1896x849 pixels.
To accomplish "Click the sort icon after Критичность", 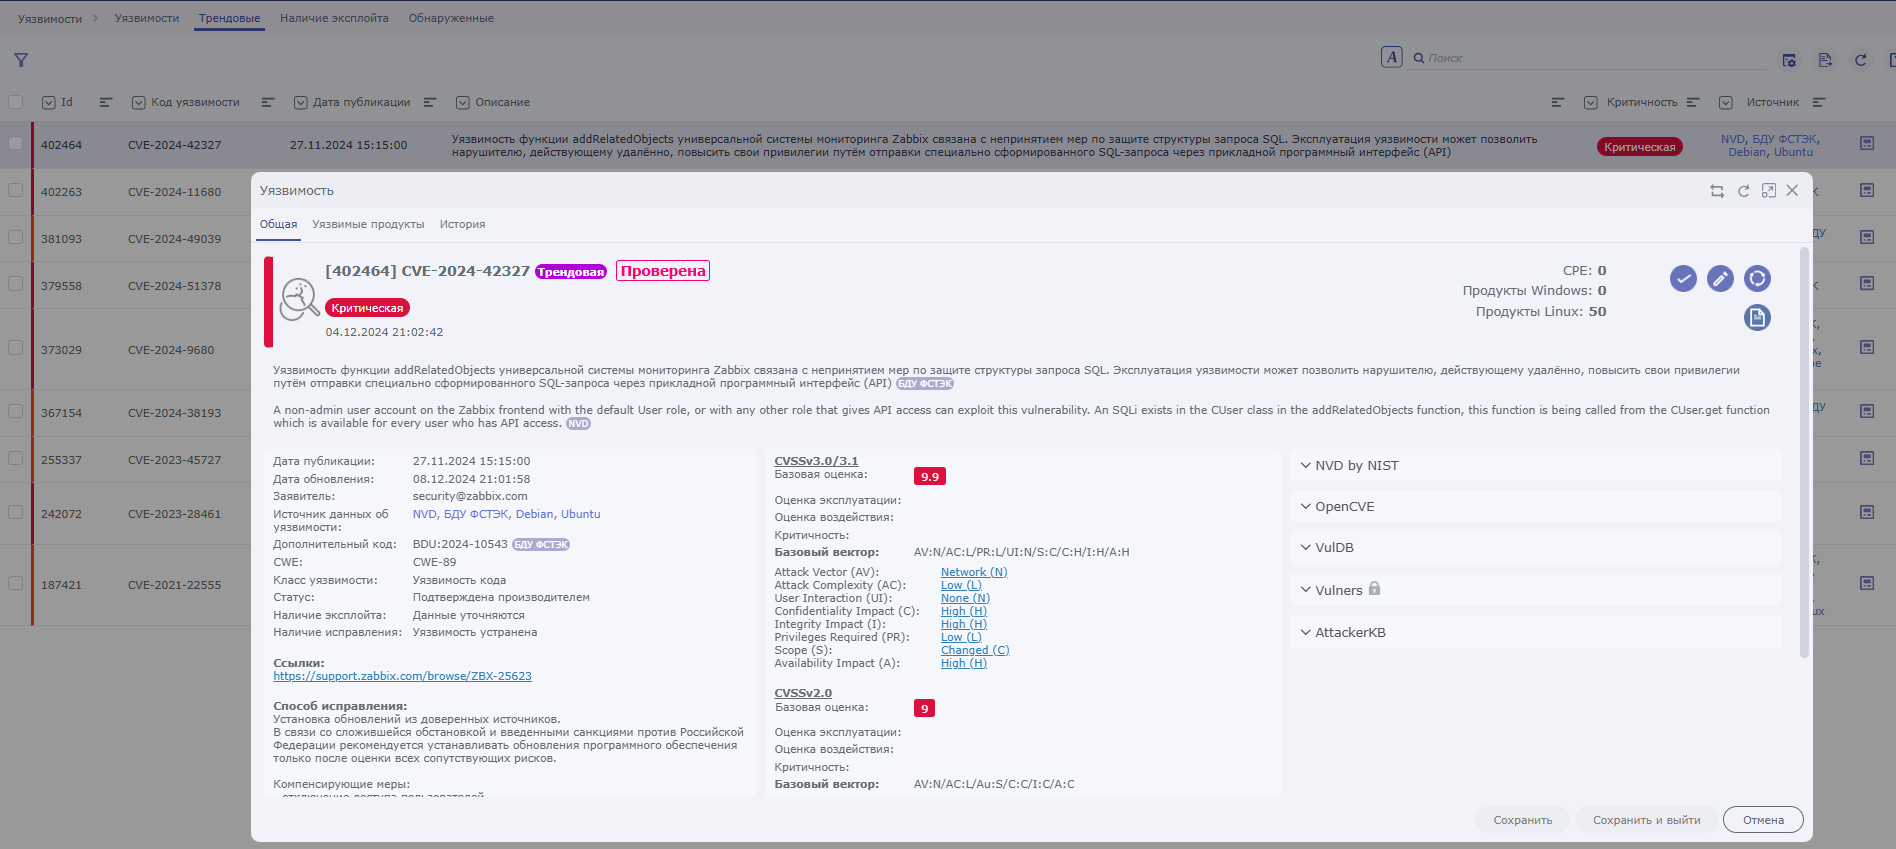I will [x=1693, y=102].
